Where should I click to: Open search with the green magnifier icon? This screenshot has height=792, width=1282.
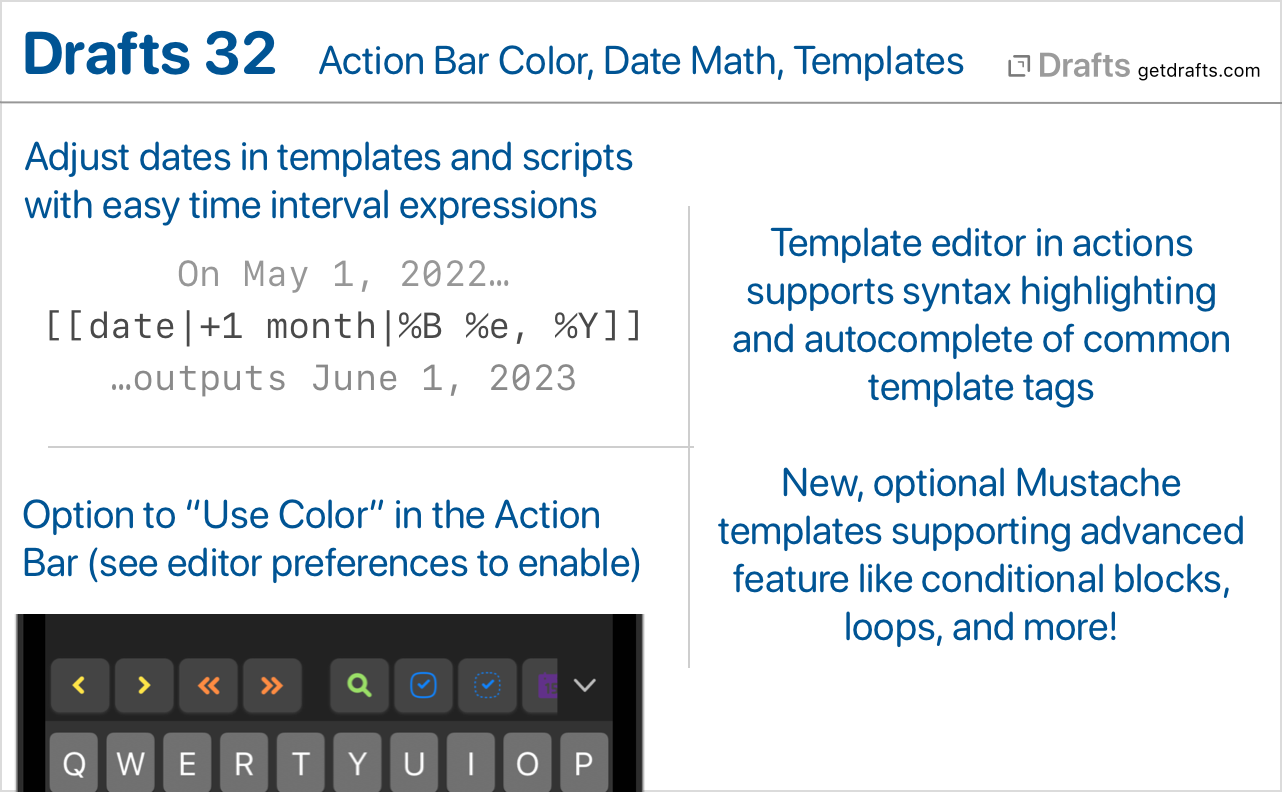pos(360,685)
